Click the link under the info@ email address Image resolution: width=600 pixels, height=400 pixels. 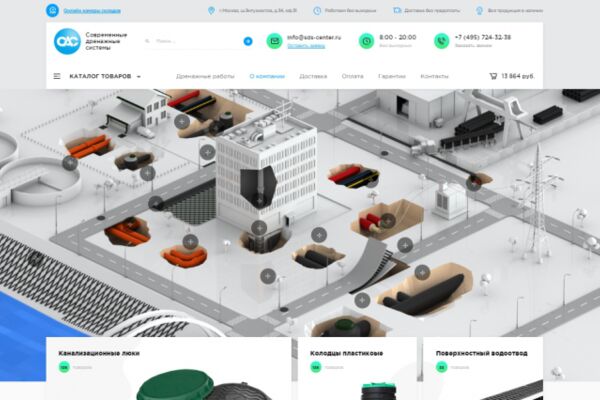click(x=306, y=46)
